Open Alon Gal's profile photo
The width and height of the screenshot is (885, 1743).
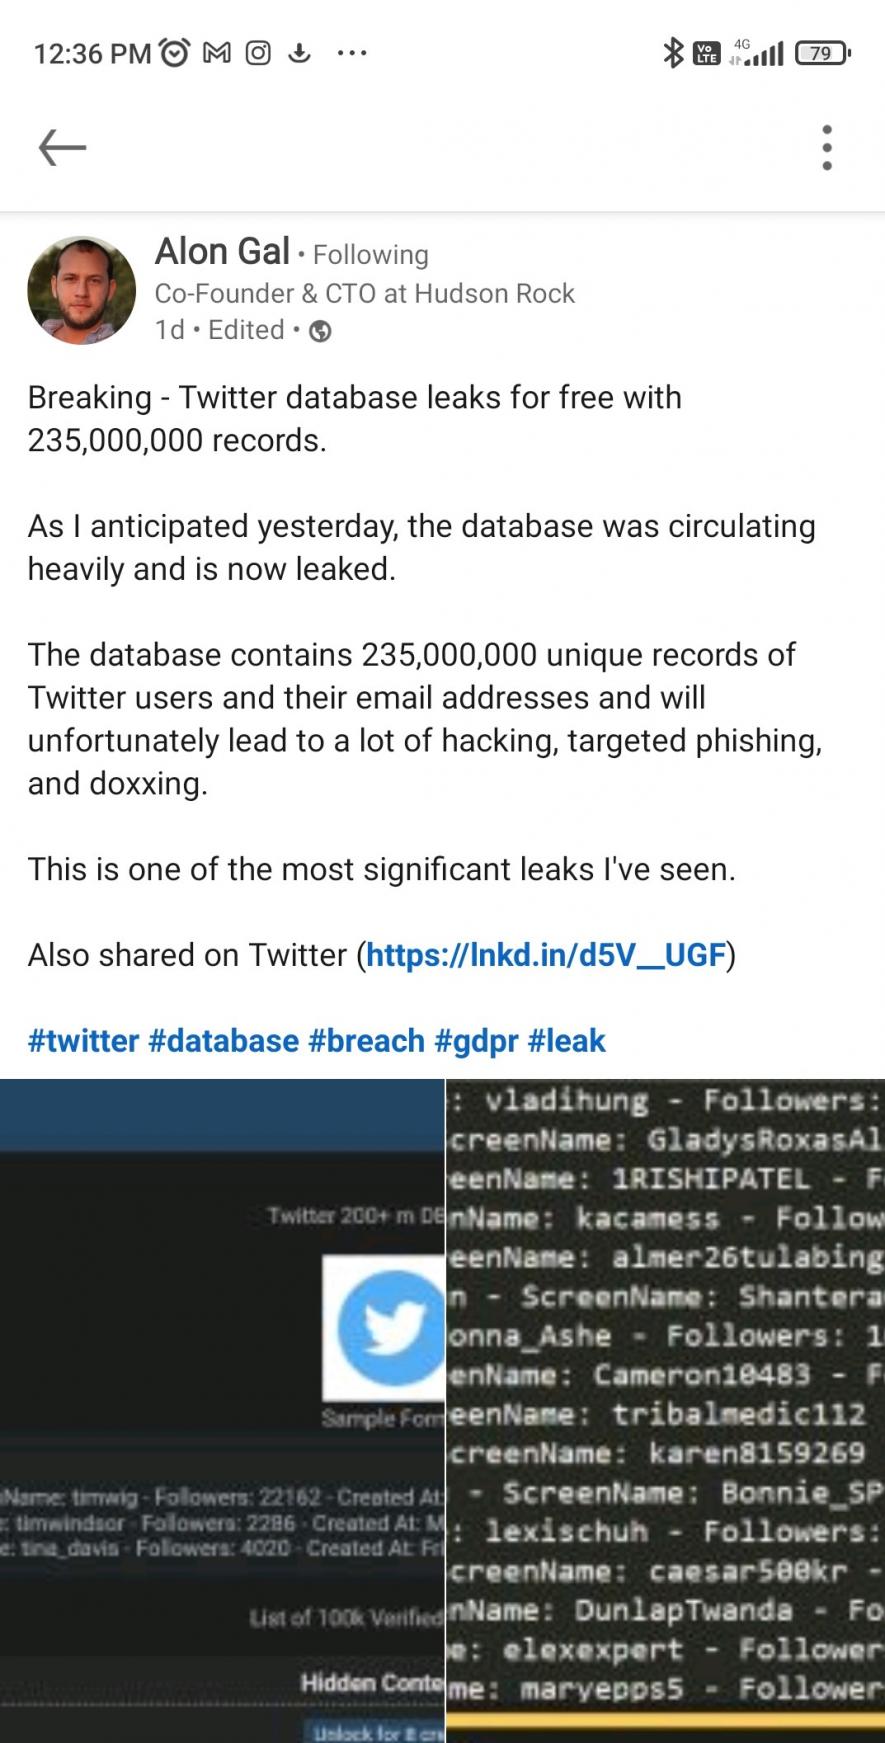(82, 290)
